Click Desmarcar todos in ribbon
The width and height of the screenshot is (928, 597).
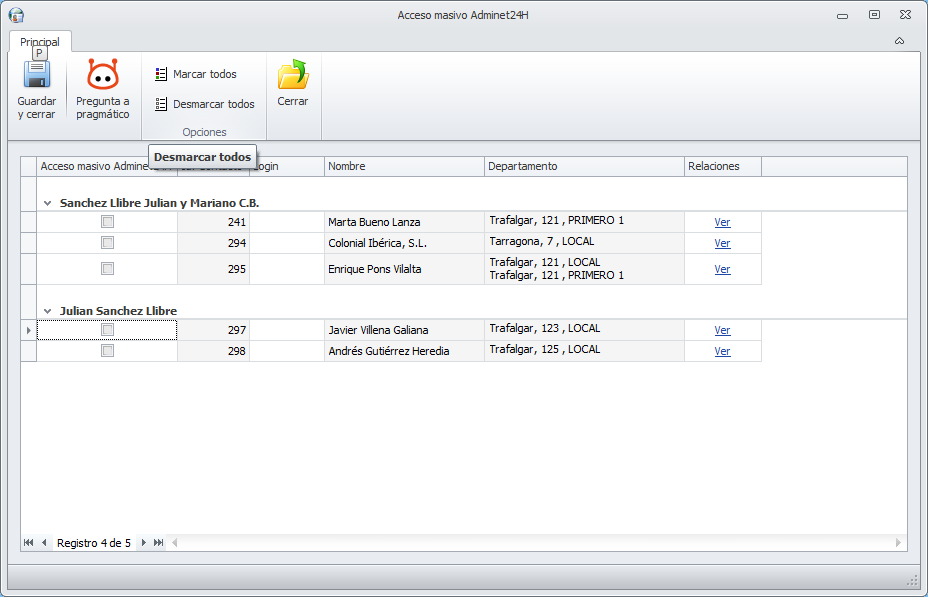205,104
